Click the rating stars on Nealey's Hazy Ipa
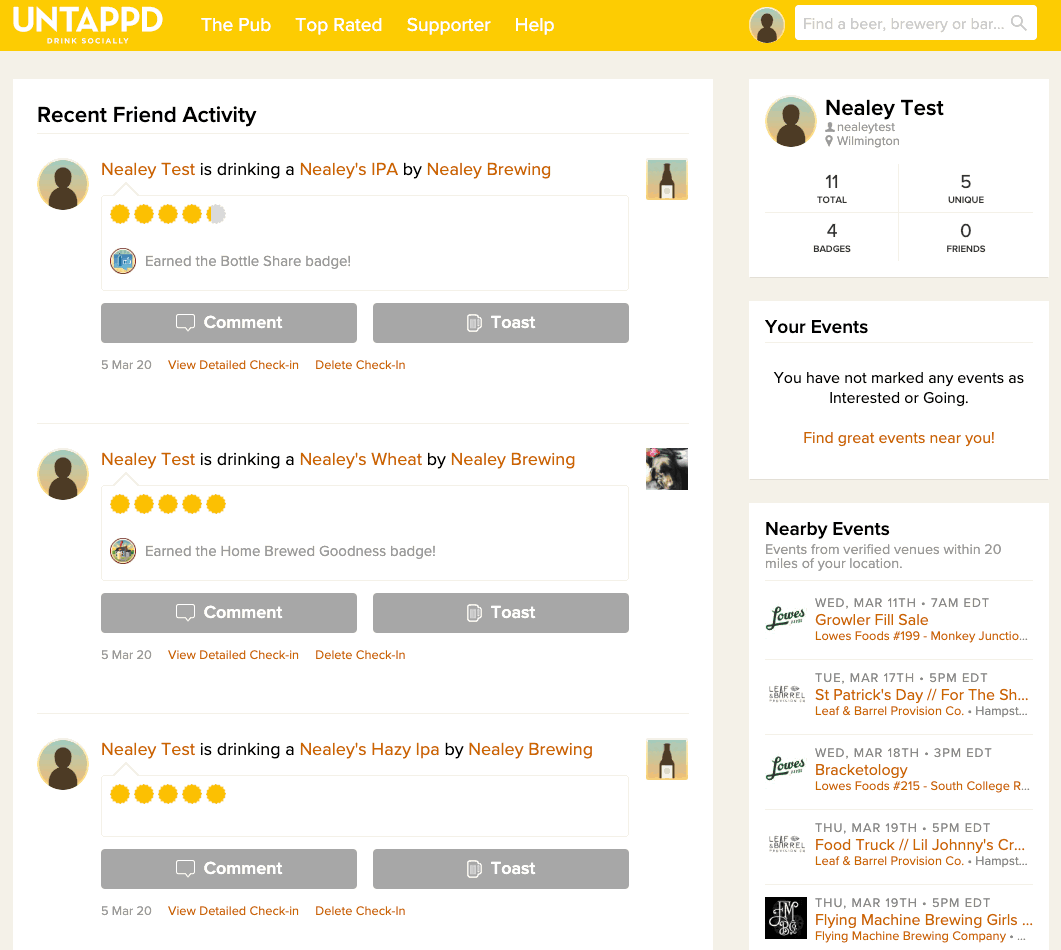This screenshot has width=1061, height=950. click(x=168, y=794)
